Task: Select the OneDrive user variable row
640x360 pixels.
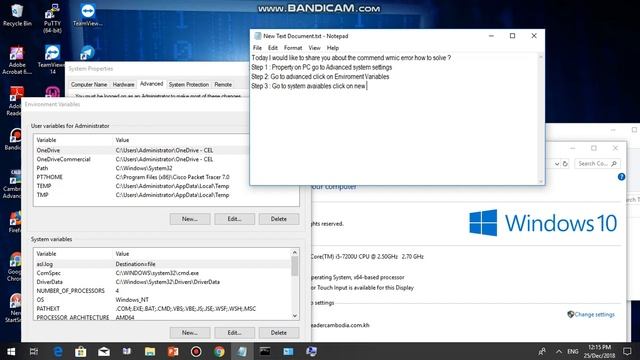Action: click(141, 150)
